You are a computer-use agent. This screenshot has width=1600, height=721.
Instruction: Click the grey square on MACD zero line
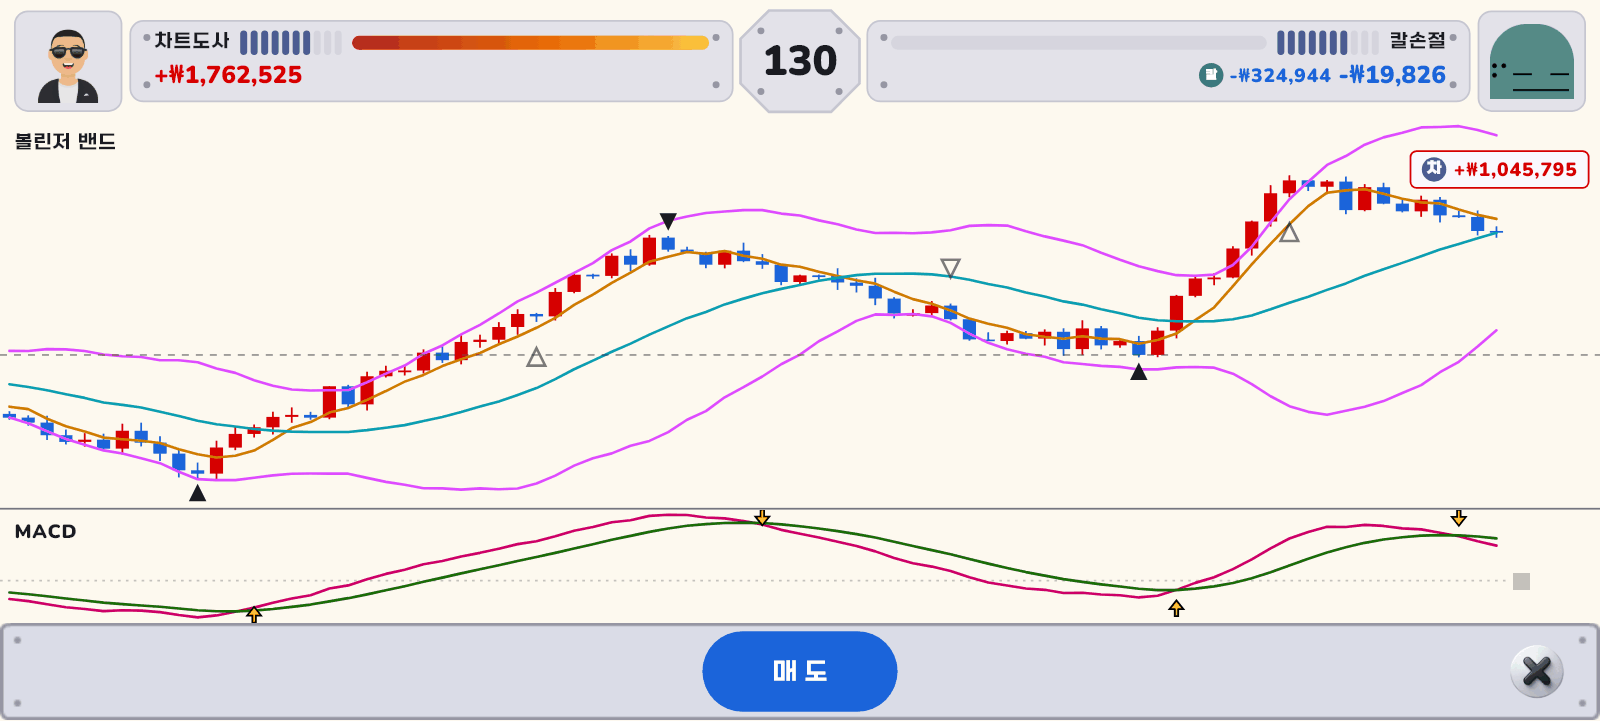(1521, 581)
